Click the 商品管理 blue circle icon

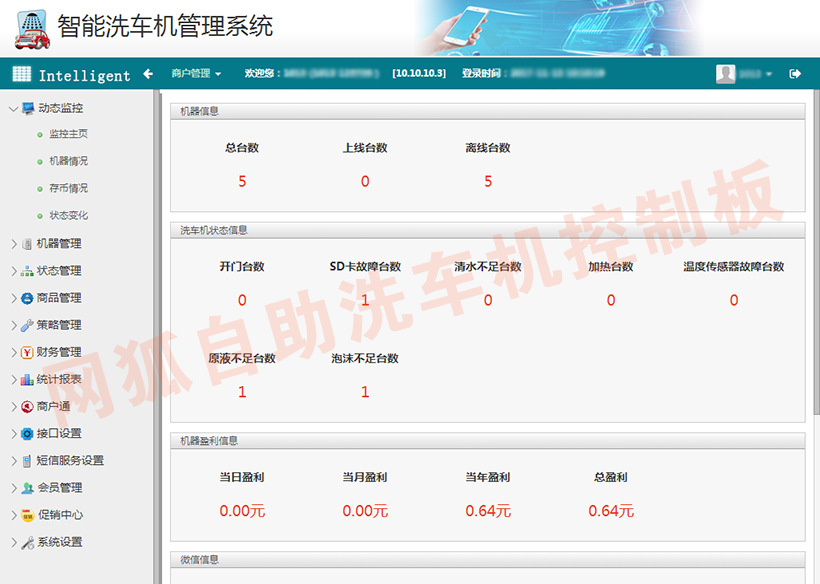point(27,298)
